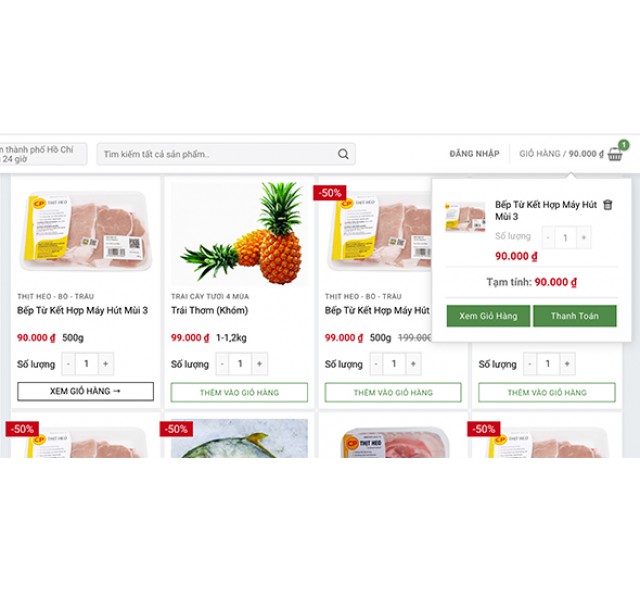640x590 pixels.
Task: Select the Hồ Chí Minh delivery location box
Action: 43,154
